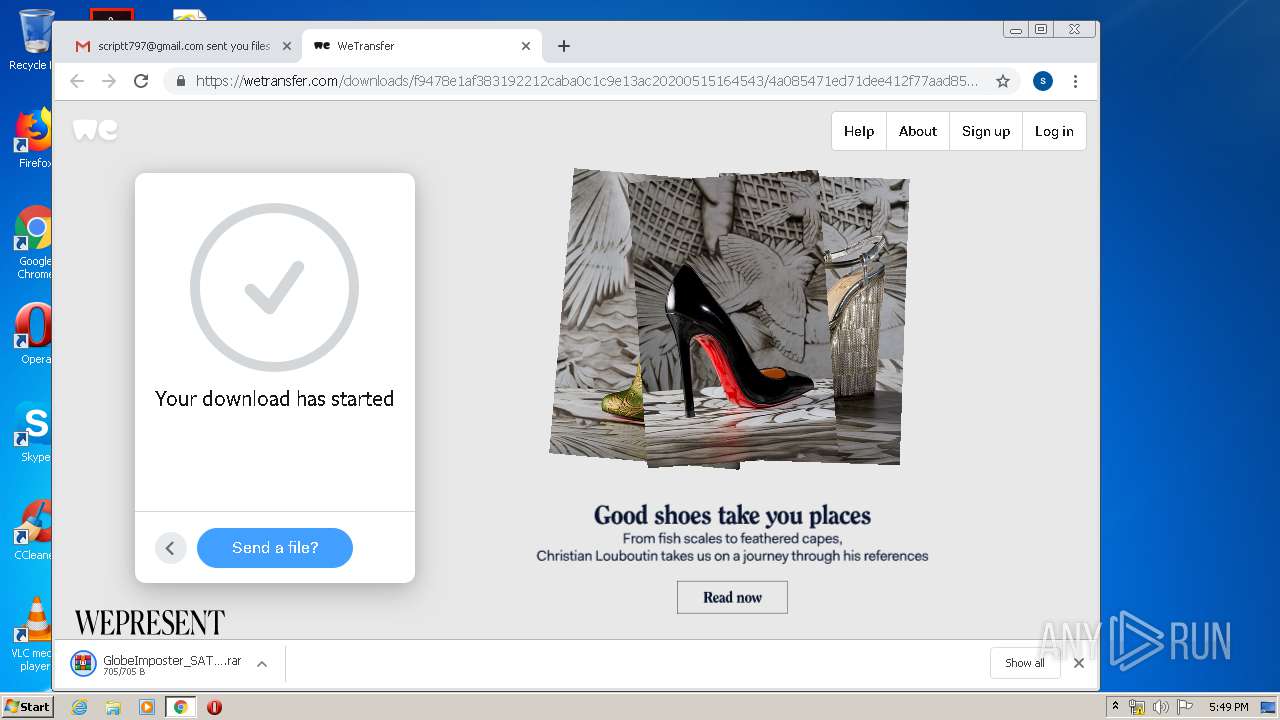Viewport: 1280px width, 720px height.
Task: Go forward with browser forward arrow
Action: point(109,81)
